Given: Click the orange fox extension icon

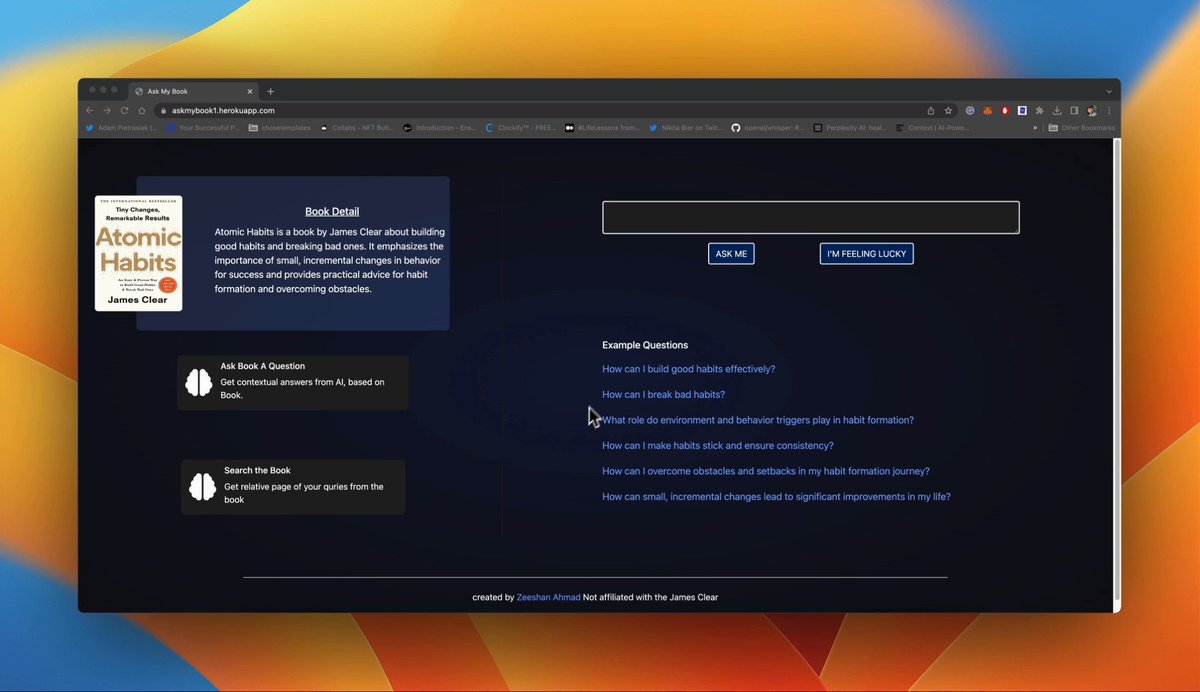Looking at the screenshot, I should point(987,110).
